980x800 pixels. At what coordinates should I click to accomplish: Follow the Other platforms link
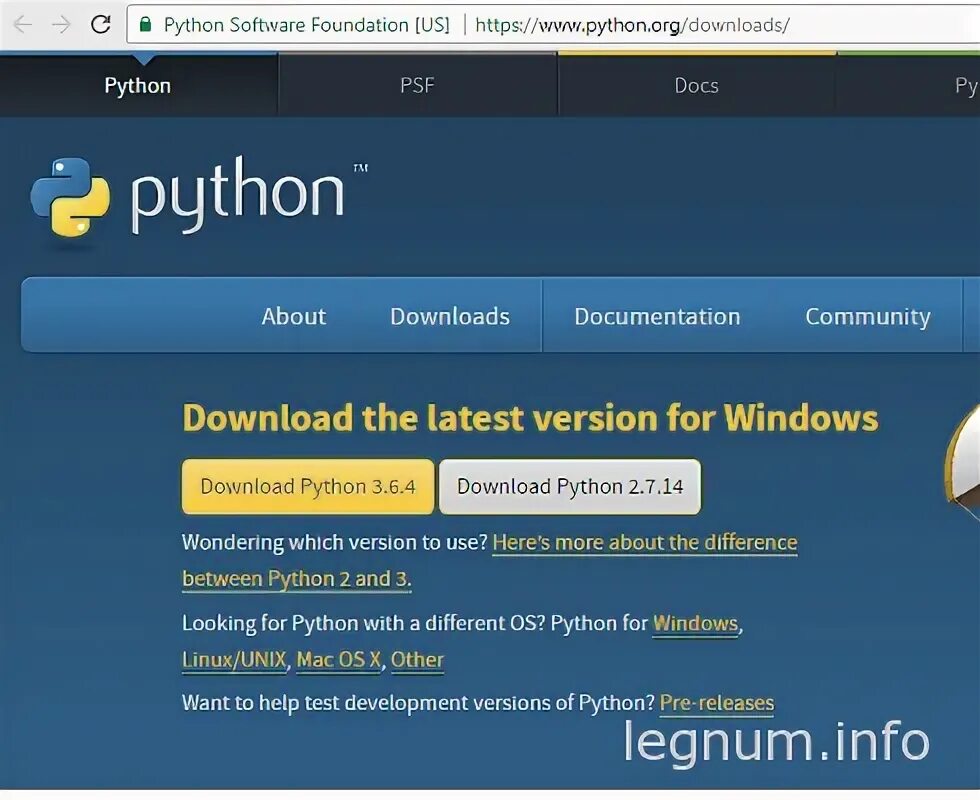pyautogui.click(x=418, y=660)
